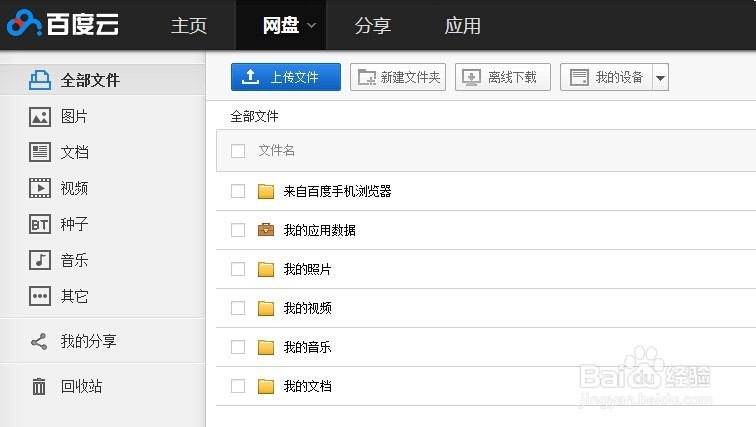Image resolution: width=756 pixels, height=427 pixels.
Task: Select the 网盘 tab
Action: click(x=281, y=25)
